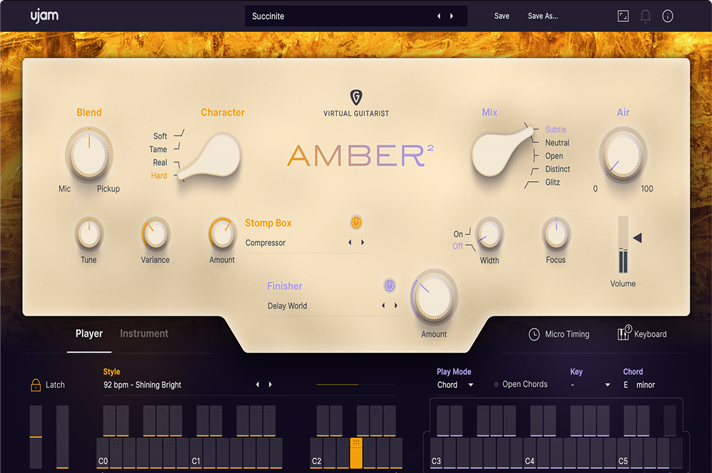Viewport: 712px width, 473px height.
Task: Open the Keyboard help icon
Action: pyautogui.click(x=624, y=332)
